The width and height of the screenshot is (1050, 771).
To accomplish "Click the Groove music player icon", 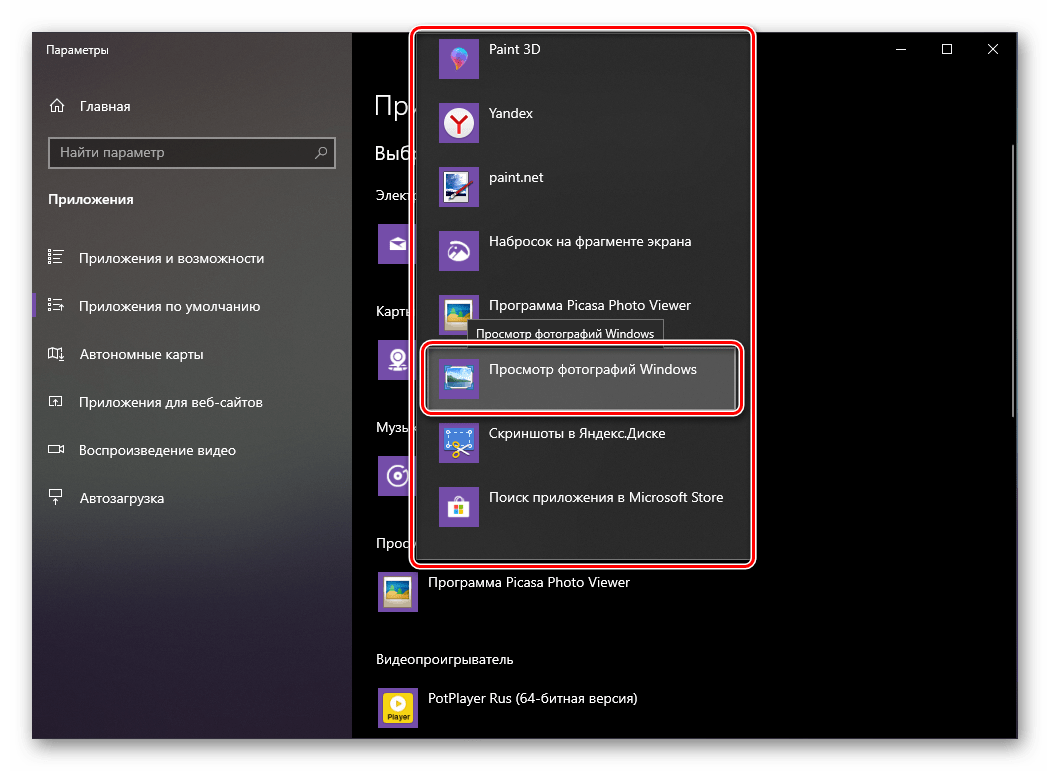I will coord(395,476).
